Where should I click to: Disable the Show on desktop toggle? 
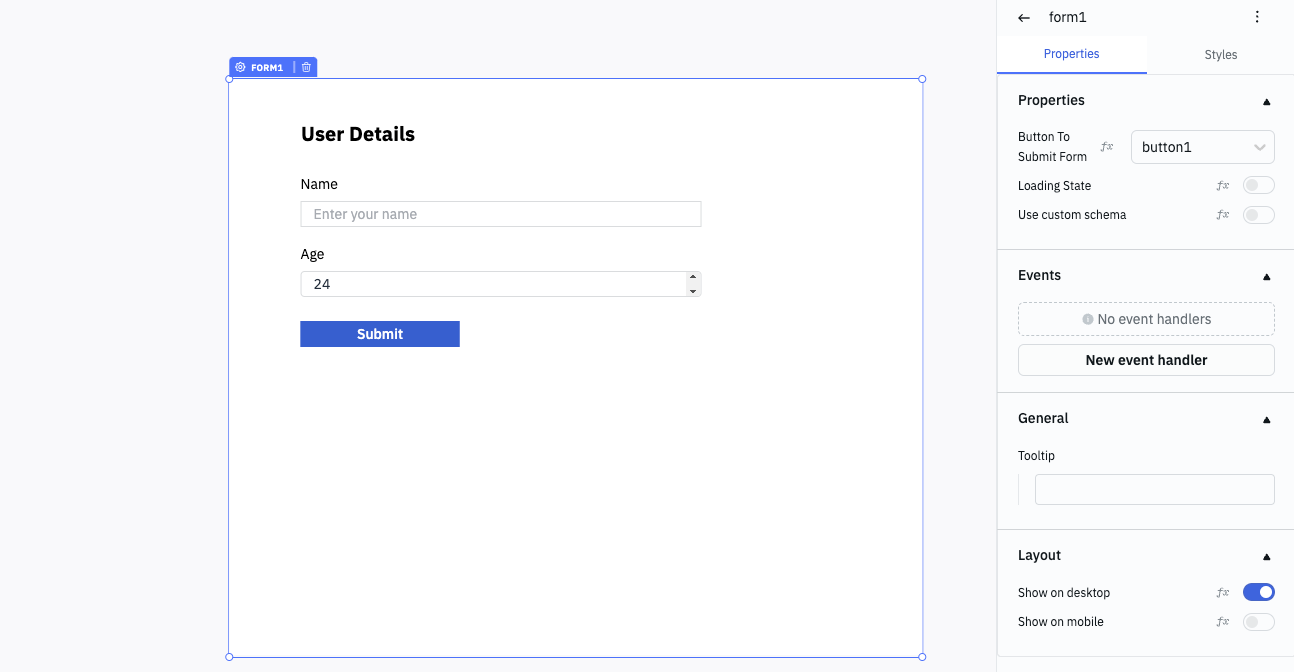pos(1258,592)
